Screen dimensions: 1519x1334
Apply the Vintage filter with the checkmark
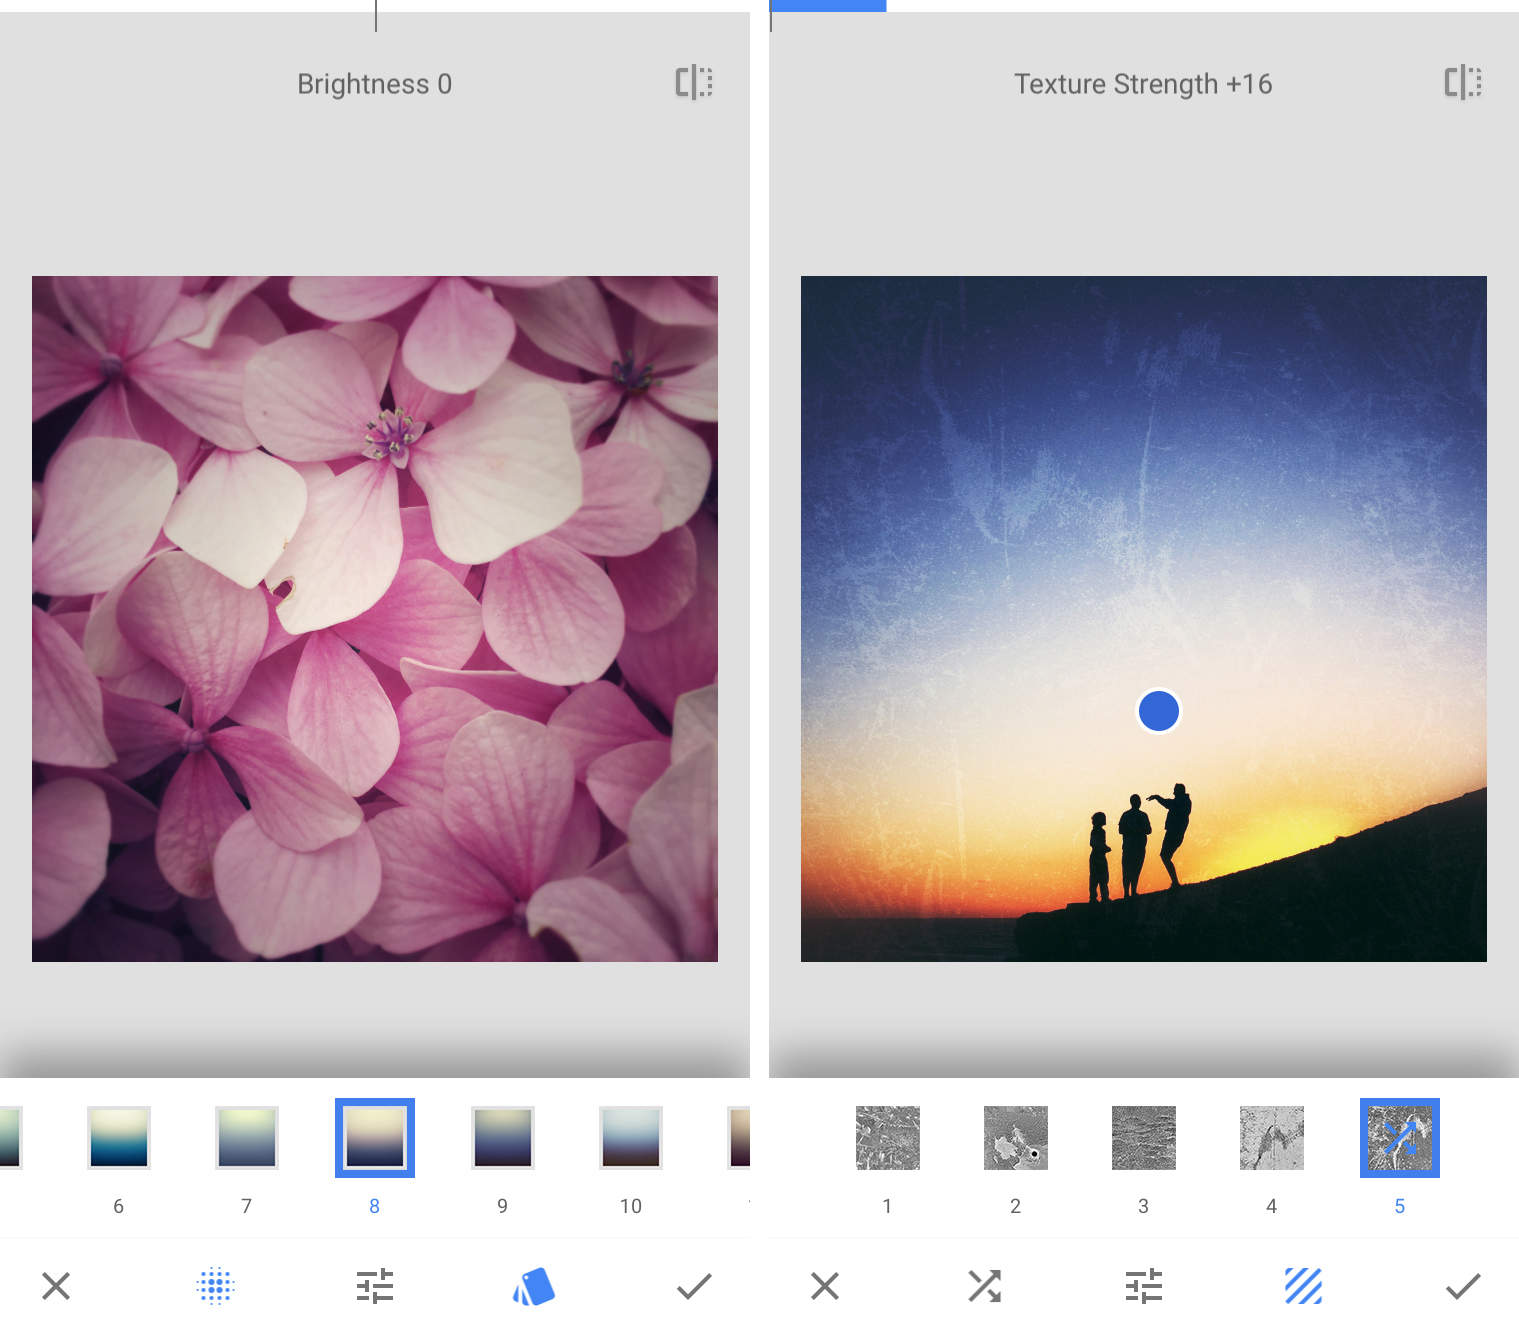[x=694, y=1286]
